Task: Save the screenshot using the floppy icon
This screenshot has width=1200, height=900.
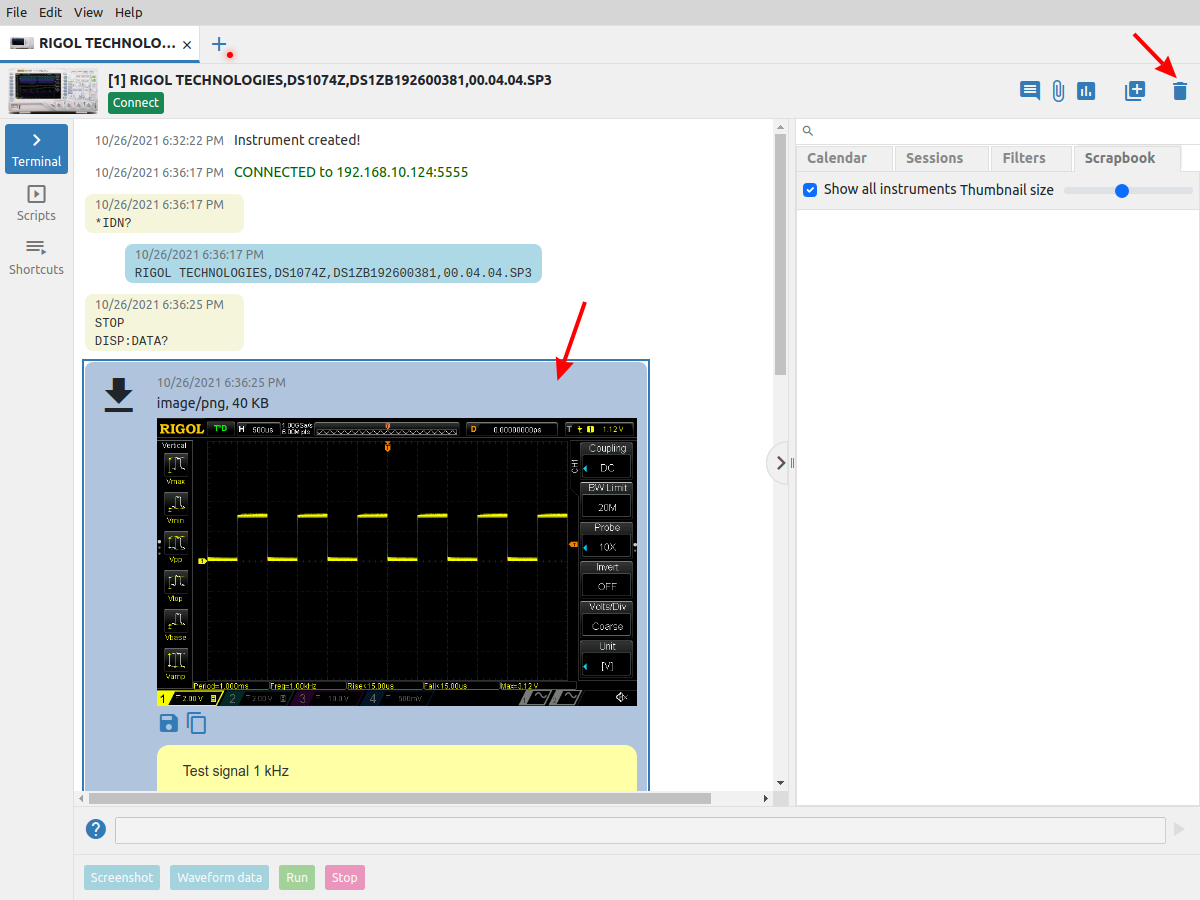Action: (168, 723)
